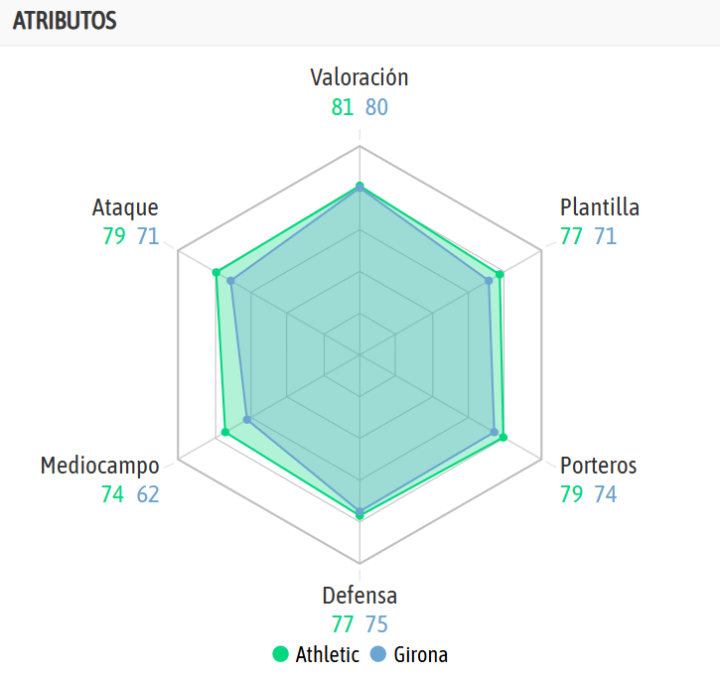Select the Valoración axis label

(359, 78)
